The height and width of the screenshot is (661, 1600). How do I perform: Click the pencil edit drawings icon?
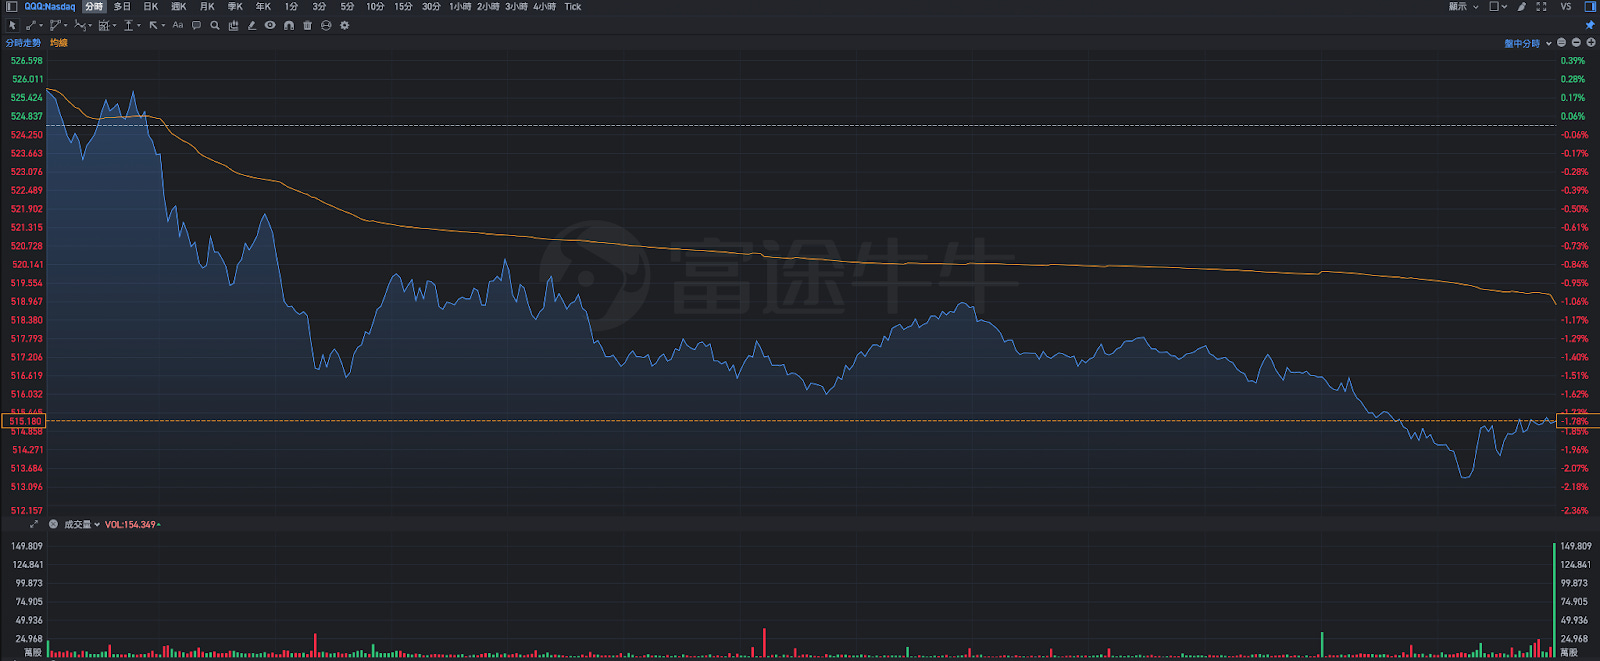tap(252, 25)
